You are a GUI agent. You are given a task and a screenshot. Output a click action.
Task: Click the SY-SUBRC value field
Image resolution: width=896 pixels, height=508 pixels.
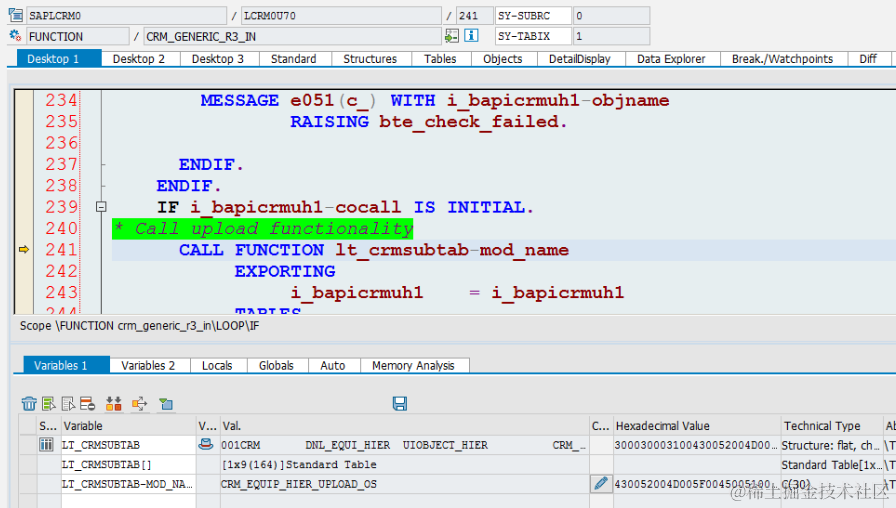tap(611, 15)
